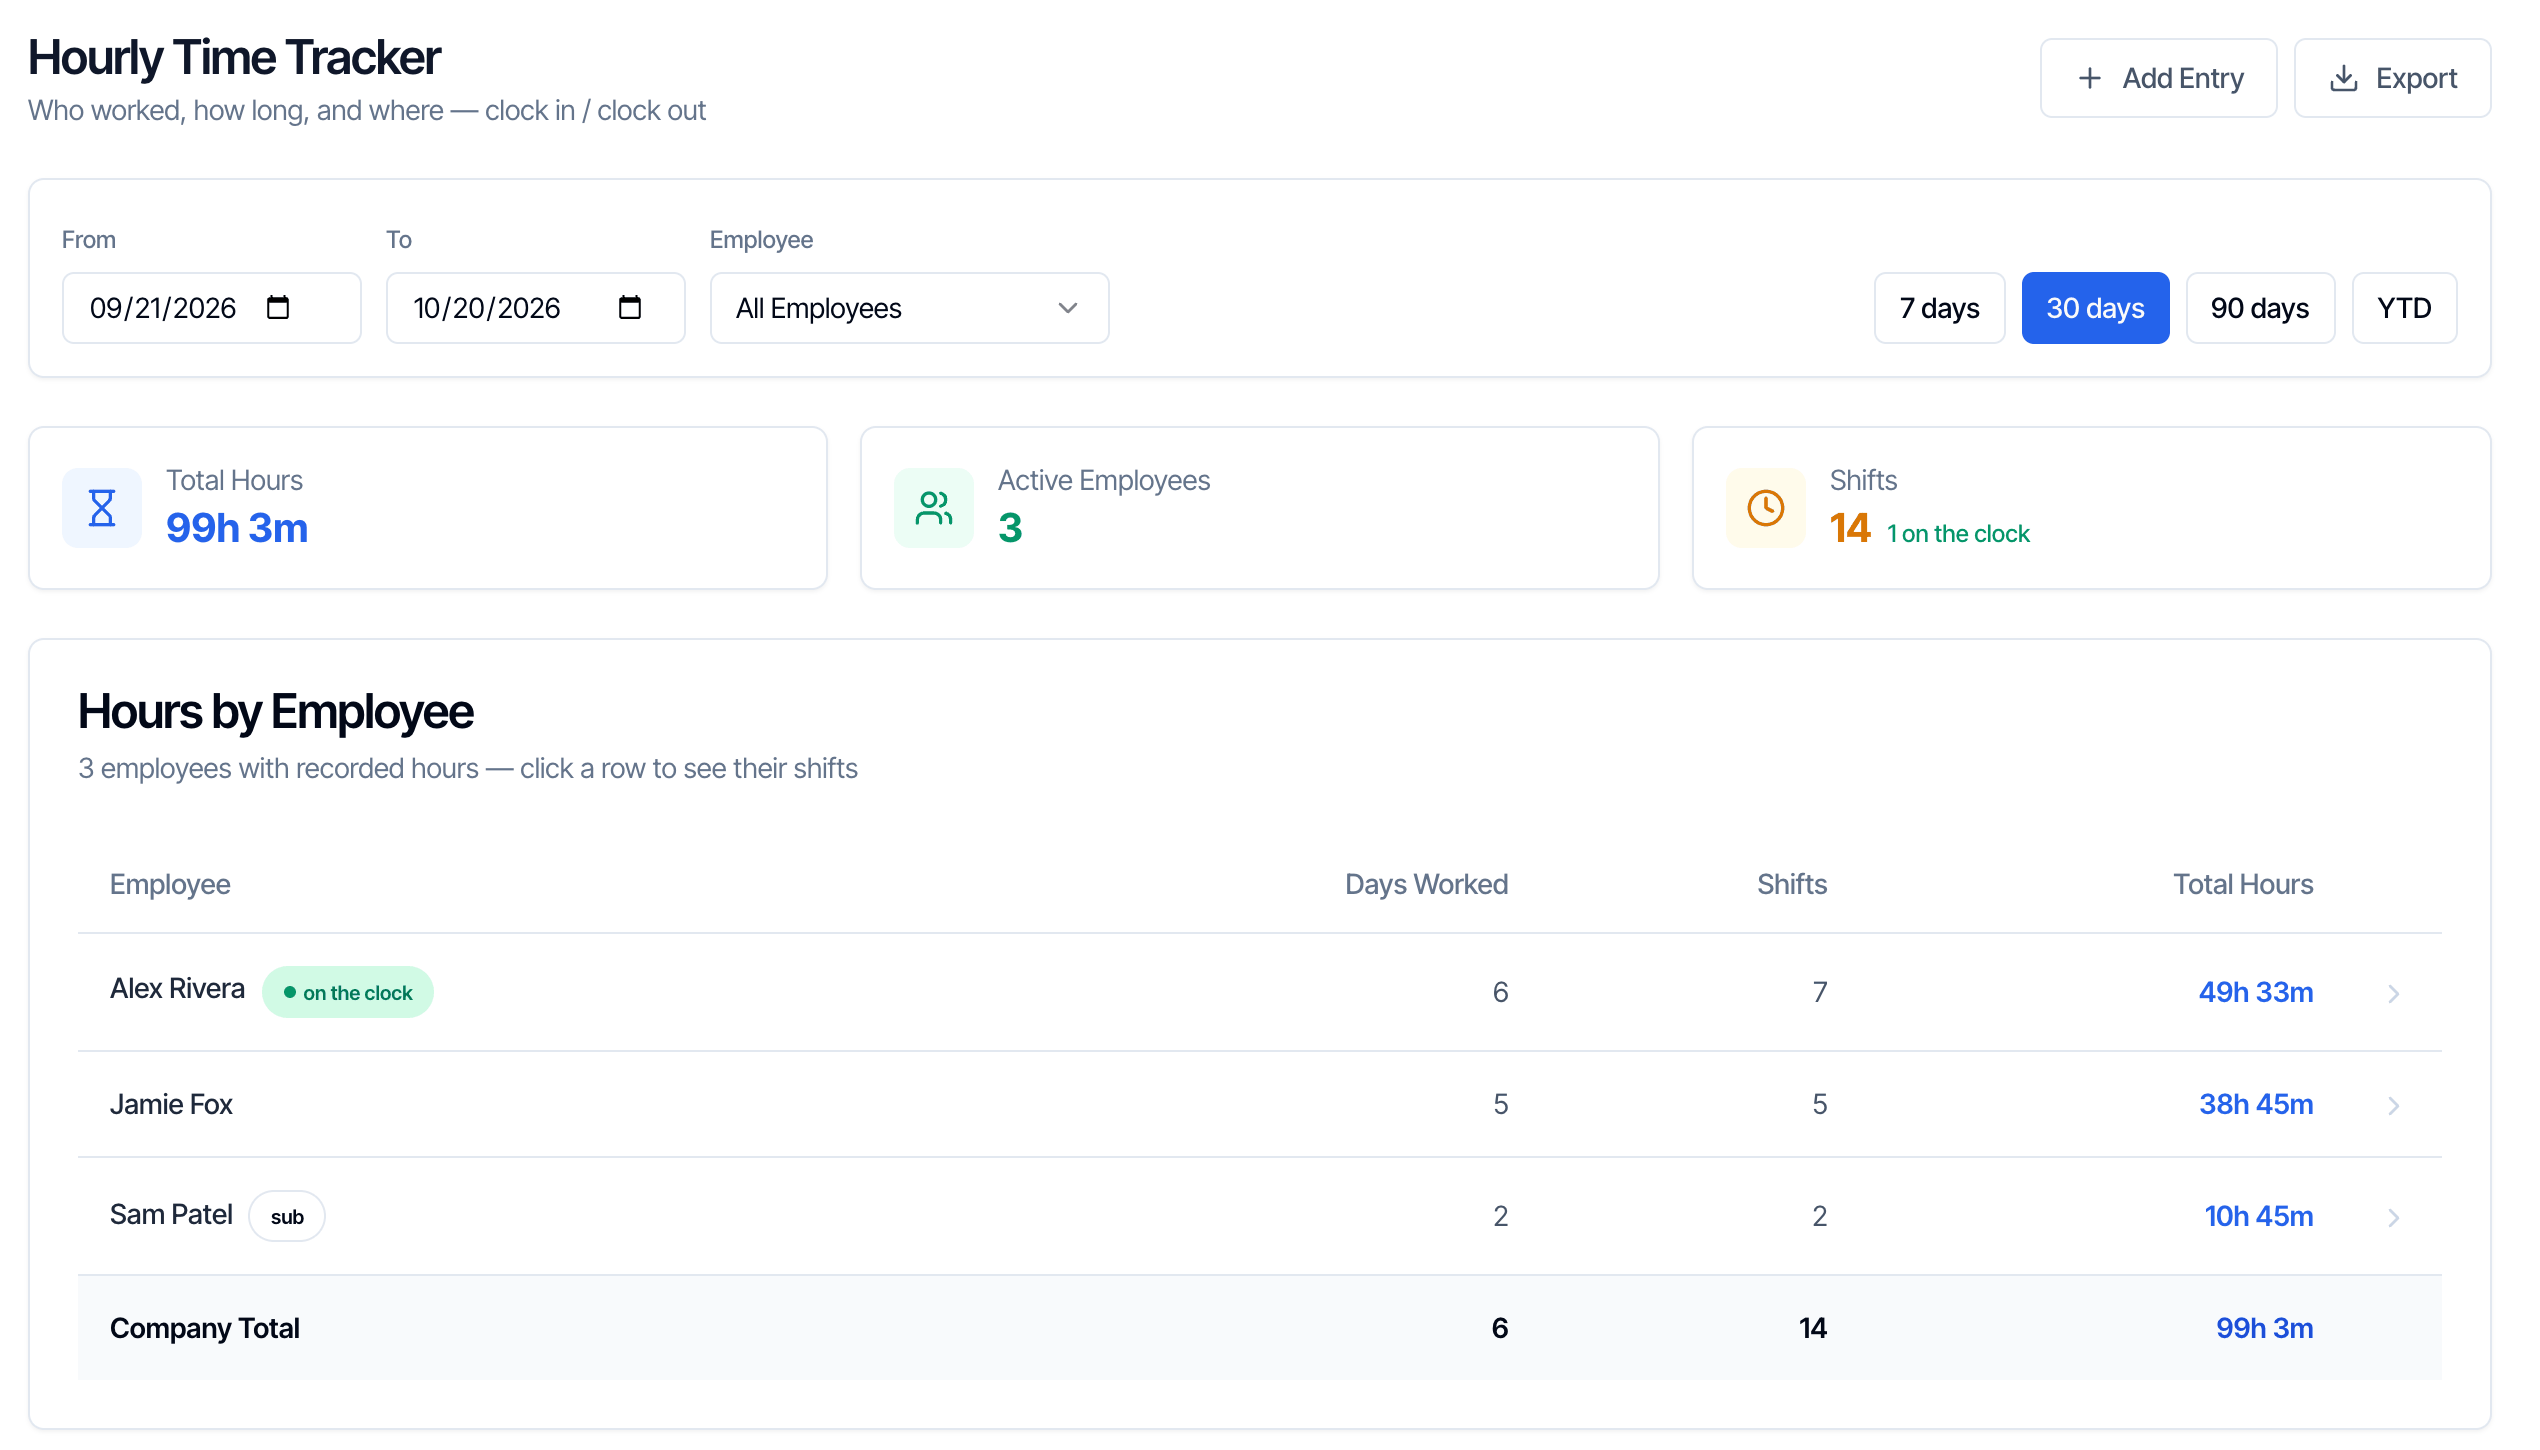Click the Shifts count 14 in card
The width and height of the screenshot is (2540, 1450).
pos(1850,528)
